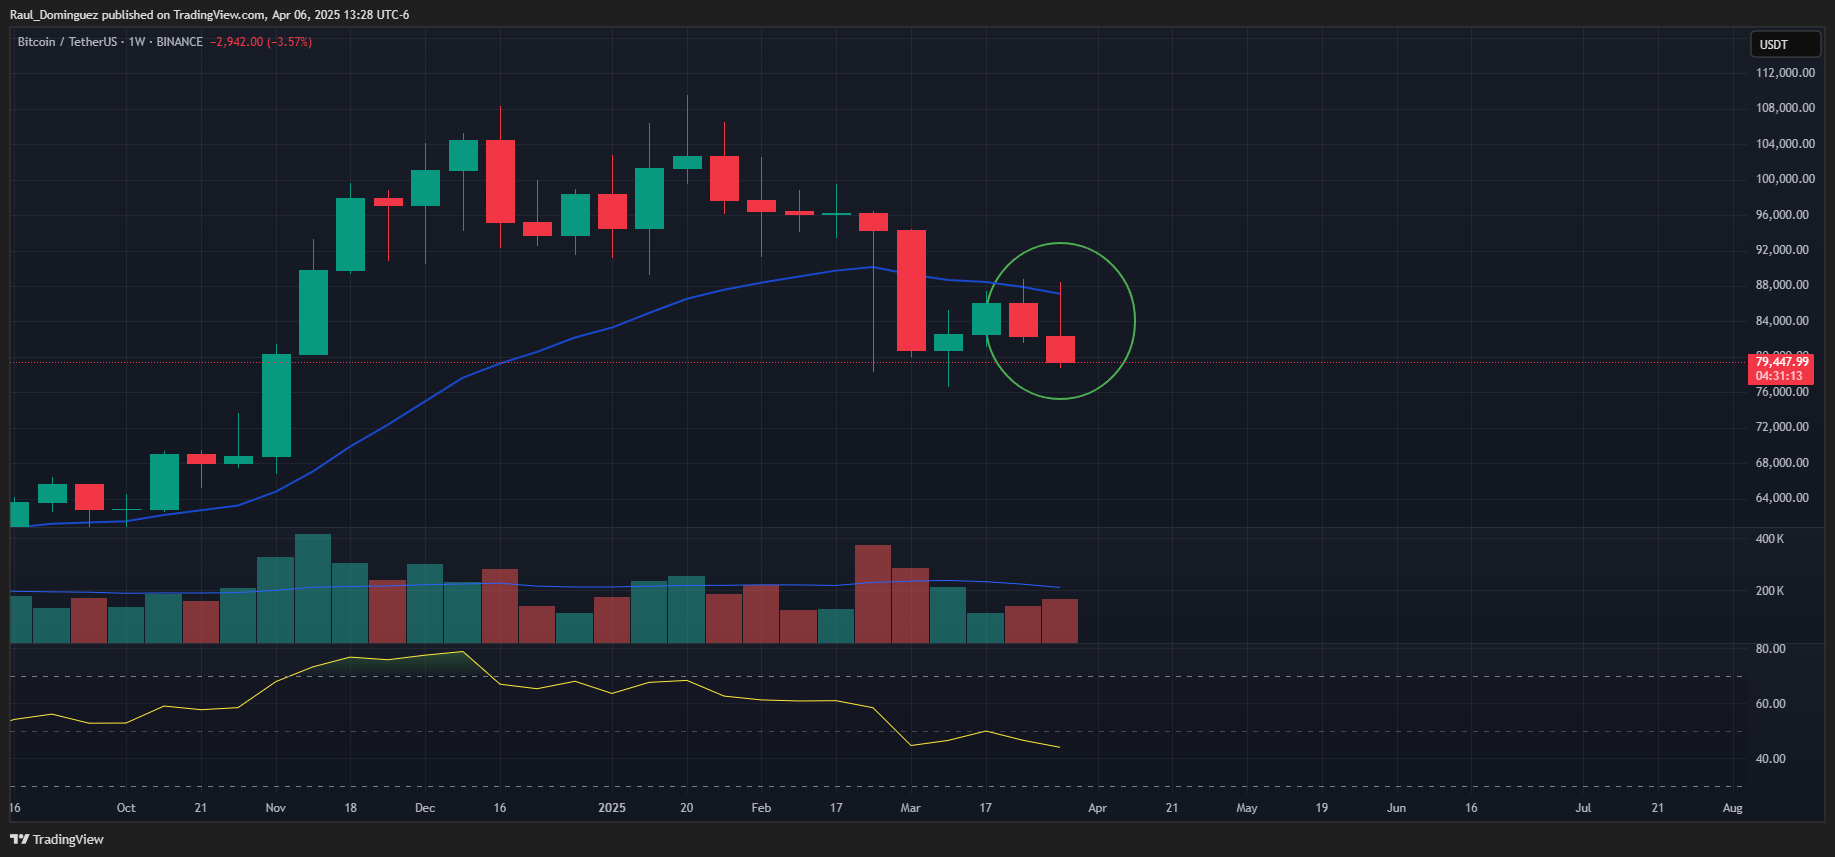1835x857 pixels.
Task: Click the 72,000.00 price axis label
Action: pos(1782,427)
